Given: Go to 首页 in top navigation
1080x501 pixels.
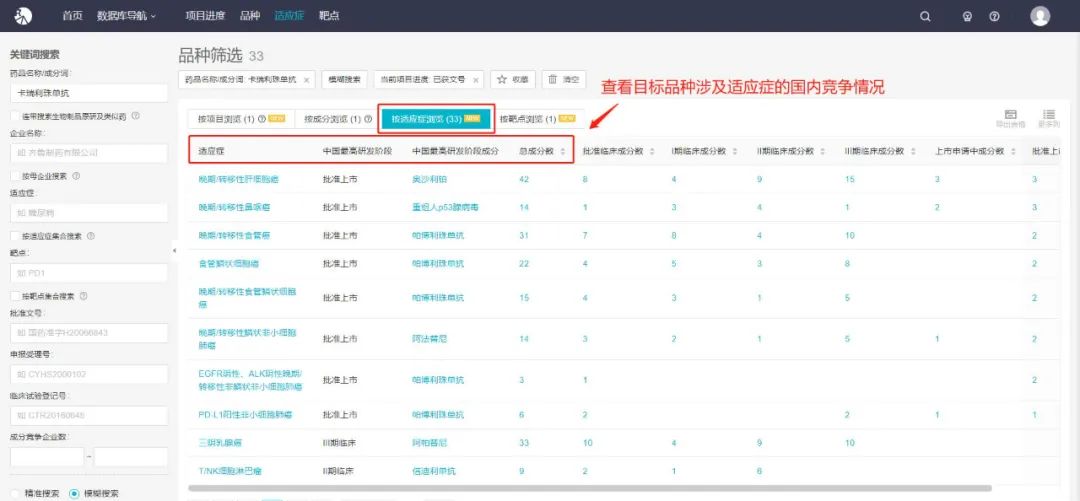Looking at the screenshot, I should [x=72, y=15].
